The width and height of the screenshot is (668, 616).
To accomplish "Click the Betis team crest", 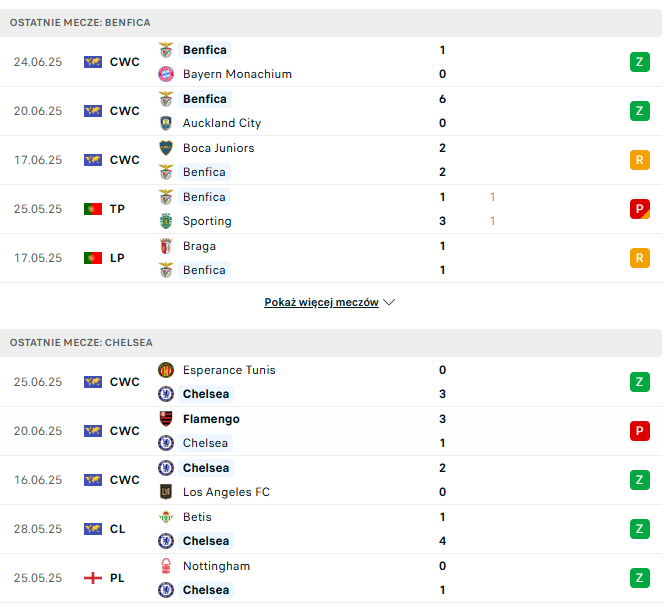I will pos(166,517).
